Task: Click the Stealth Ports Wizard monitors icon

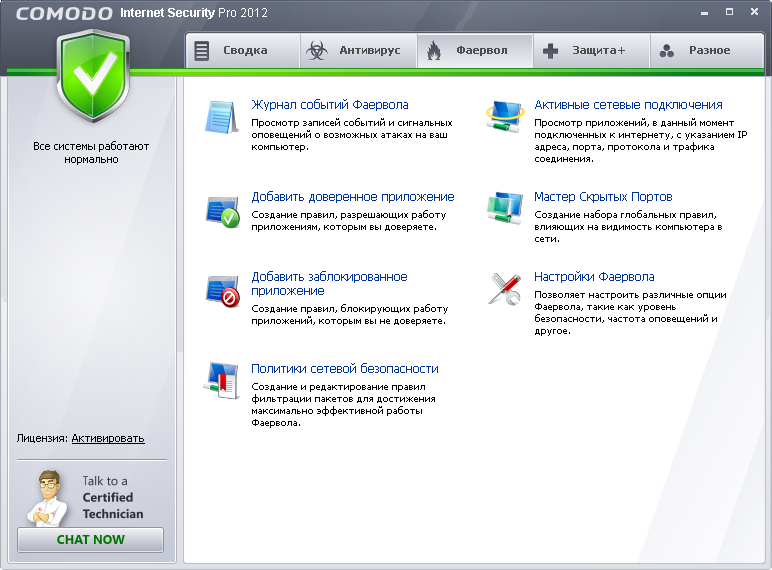Action: 505,209
